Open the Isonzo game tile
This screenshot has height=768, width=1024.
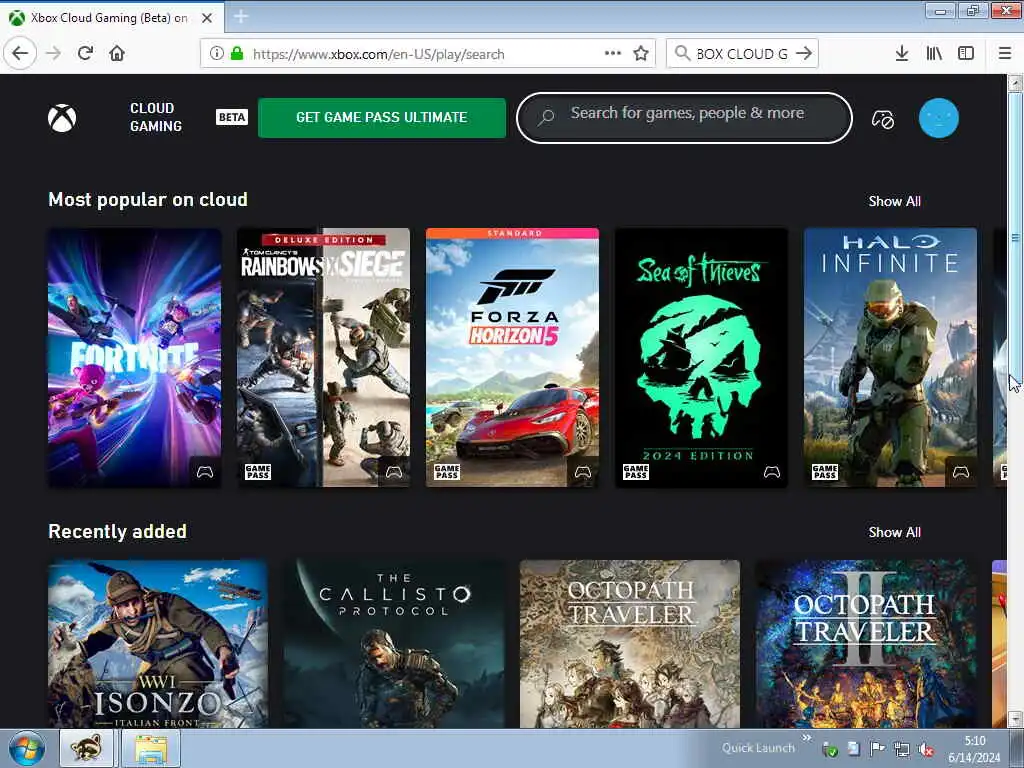point(158,644)
